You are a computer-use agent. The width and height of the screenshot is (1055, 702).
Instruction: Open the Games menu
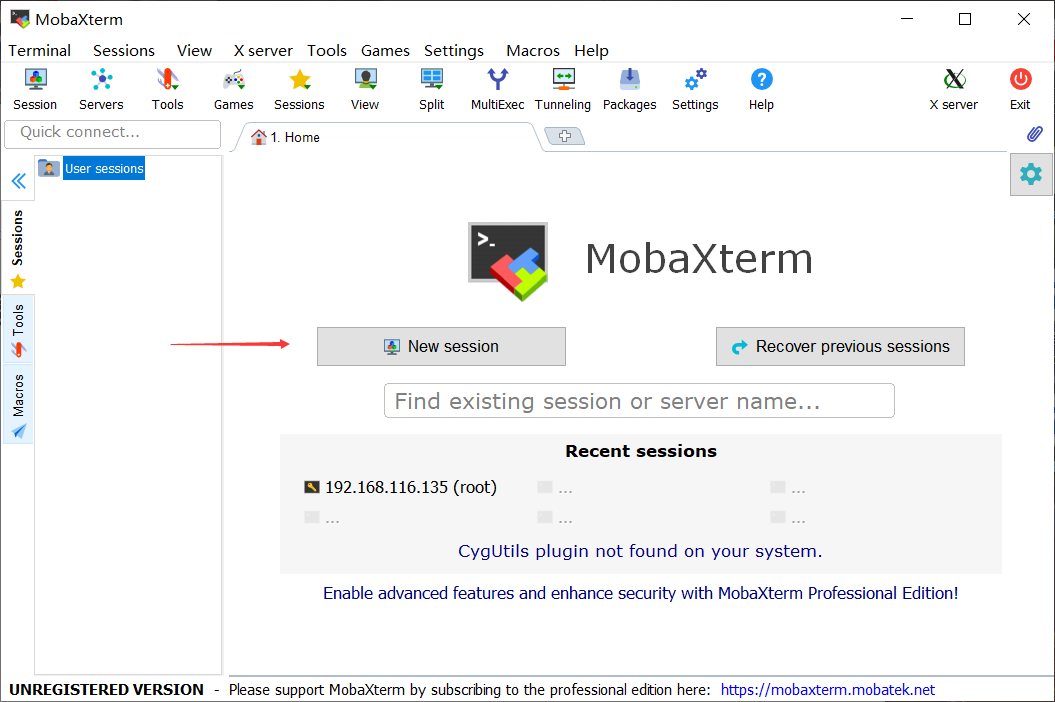[385, 50]
